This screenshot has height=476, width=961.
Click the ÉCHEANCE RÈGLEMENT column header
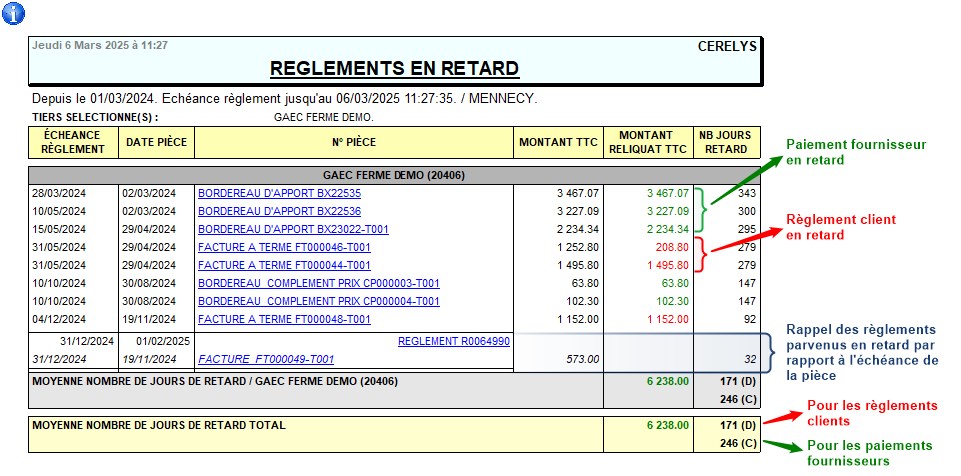tap(73, 142)
